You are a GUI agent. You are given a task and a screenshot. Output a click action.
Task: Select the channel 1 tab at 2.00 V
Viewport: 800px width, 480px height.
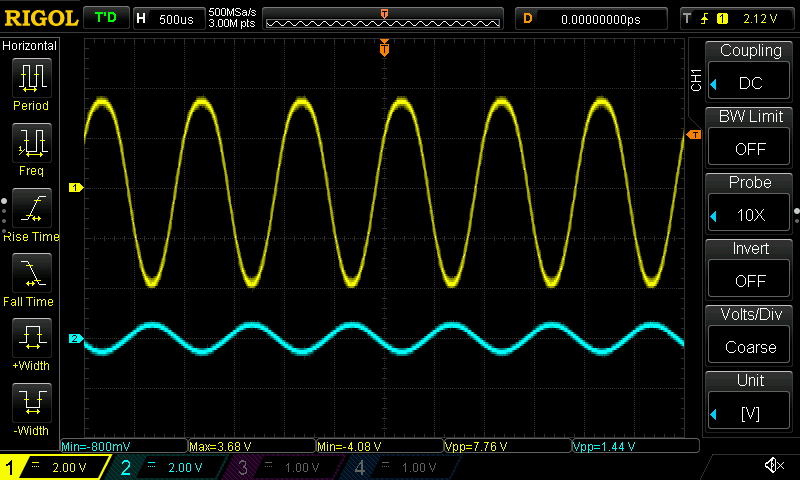pyautogui.click(x=54, y=467)
